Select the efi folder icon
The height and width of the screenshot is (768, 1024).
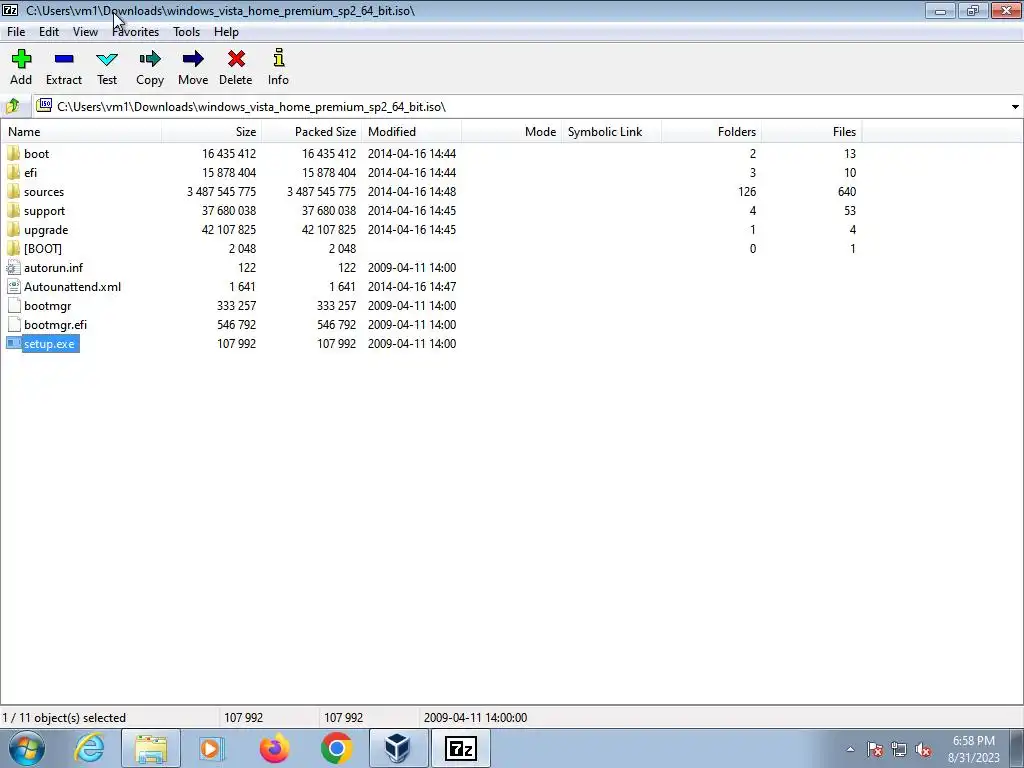tap(13, 172)
